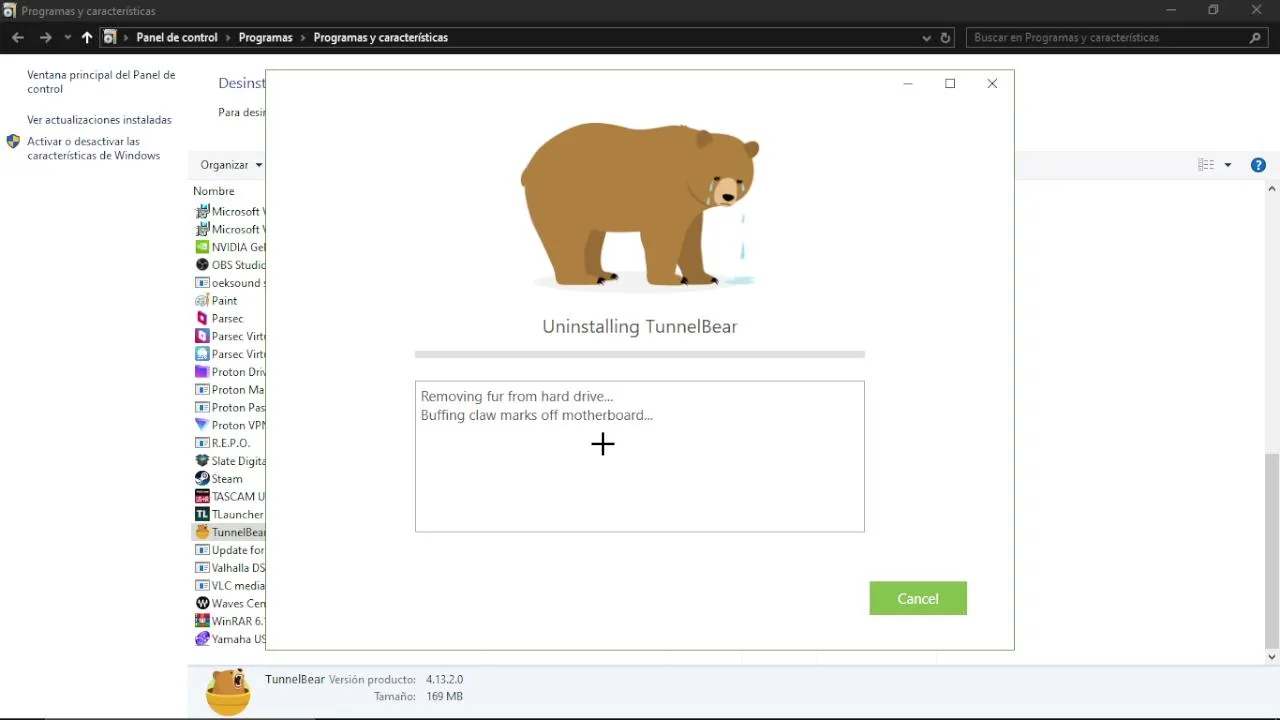Screen dimensions: 1280x720
Task: Close the TunnelBear uninstaller dialog
Action: [x=992, y=83]
